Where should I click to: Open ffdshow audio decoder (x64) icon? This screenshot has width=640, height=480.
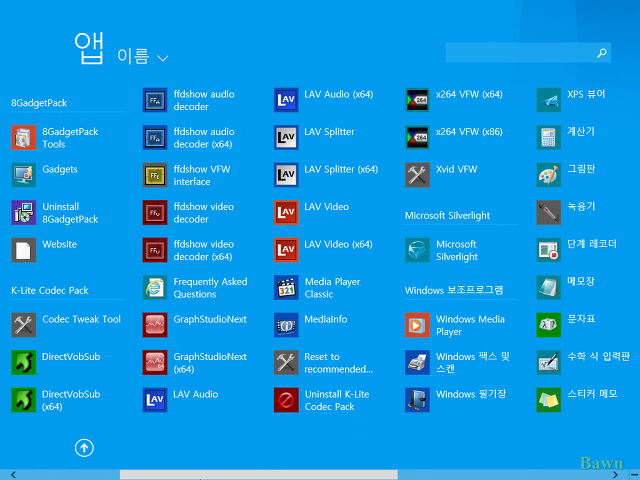[155, 138]
